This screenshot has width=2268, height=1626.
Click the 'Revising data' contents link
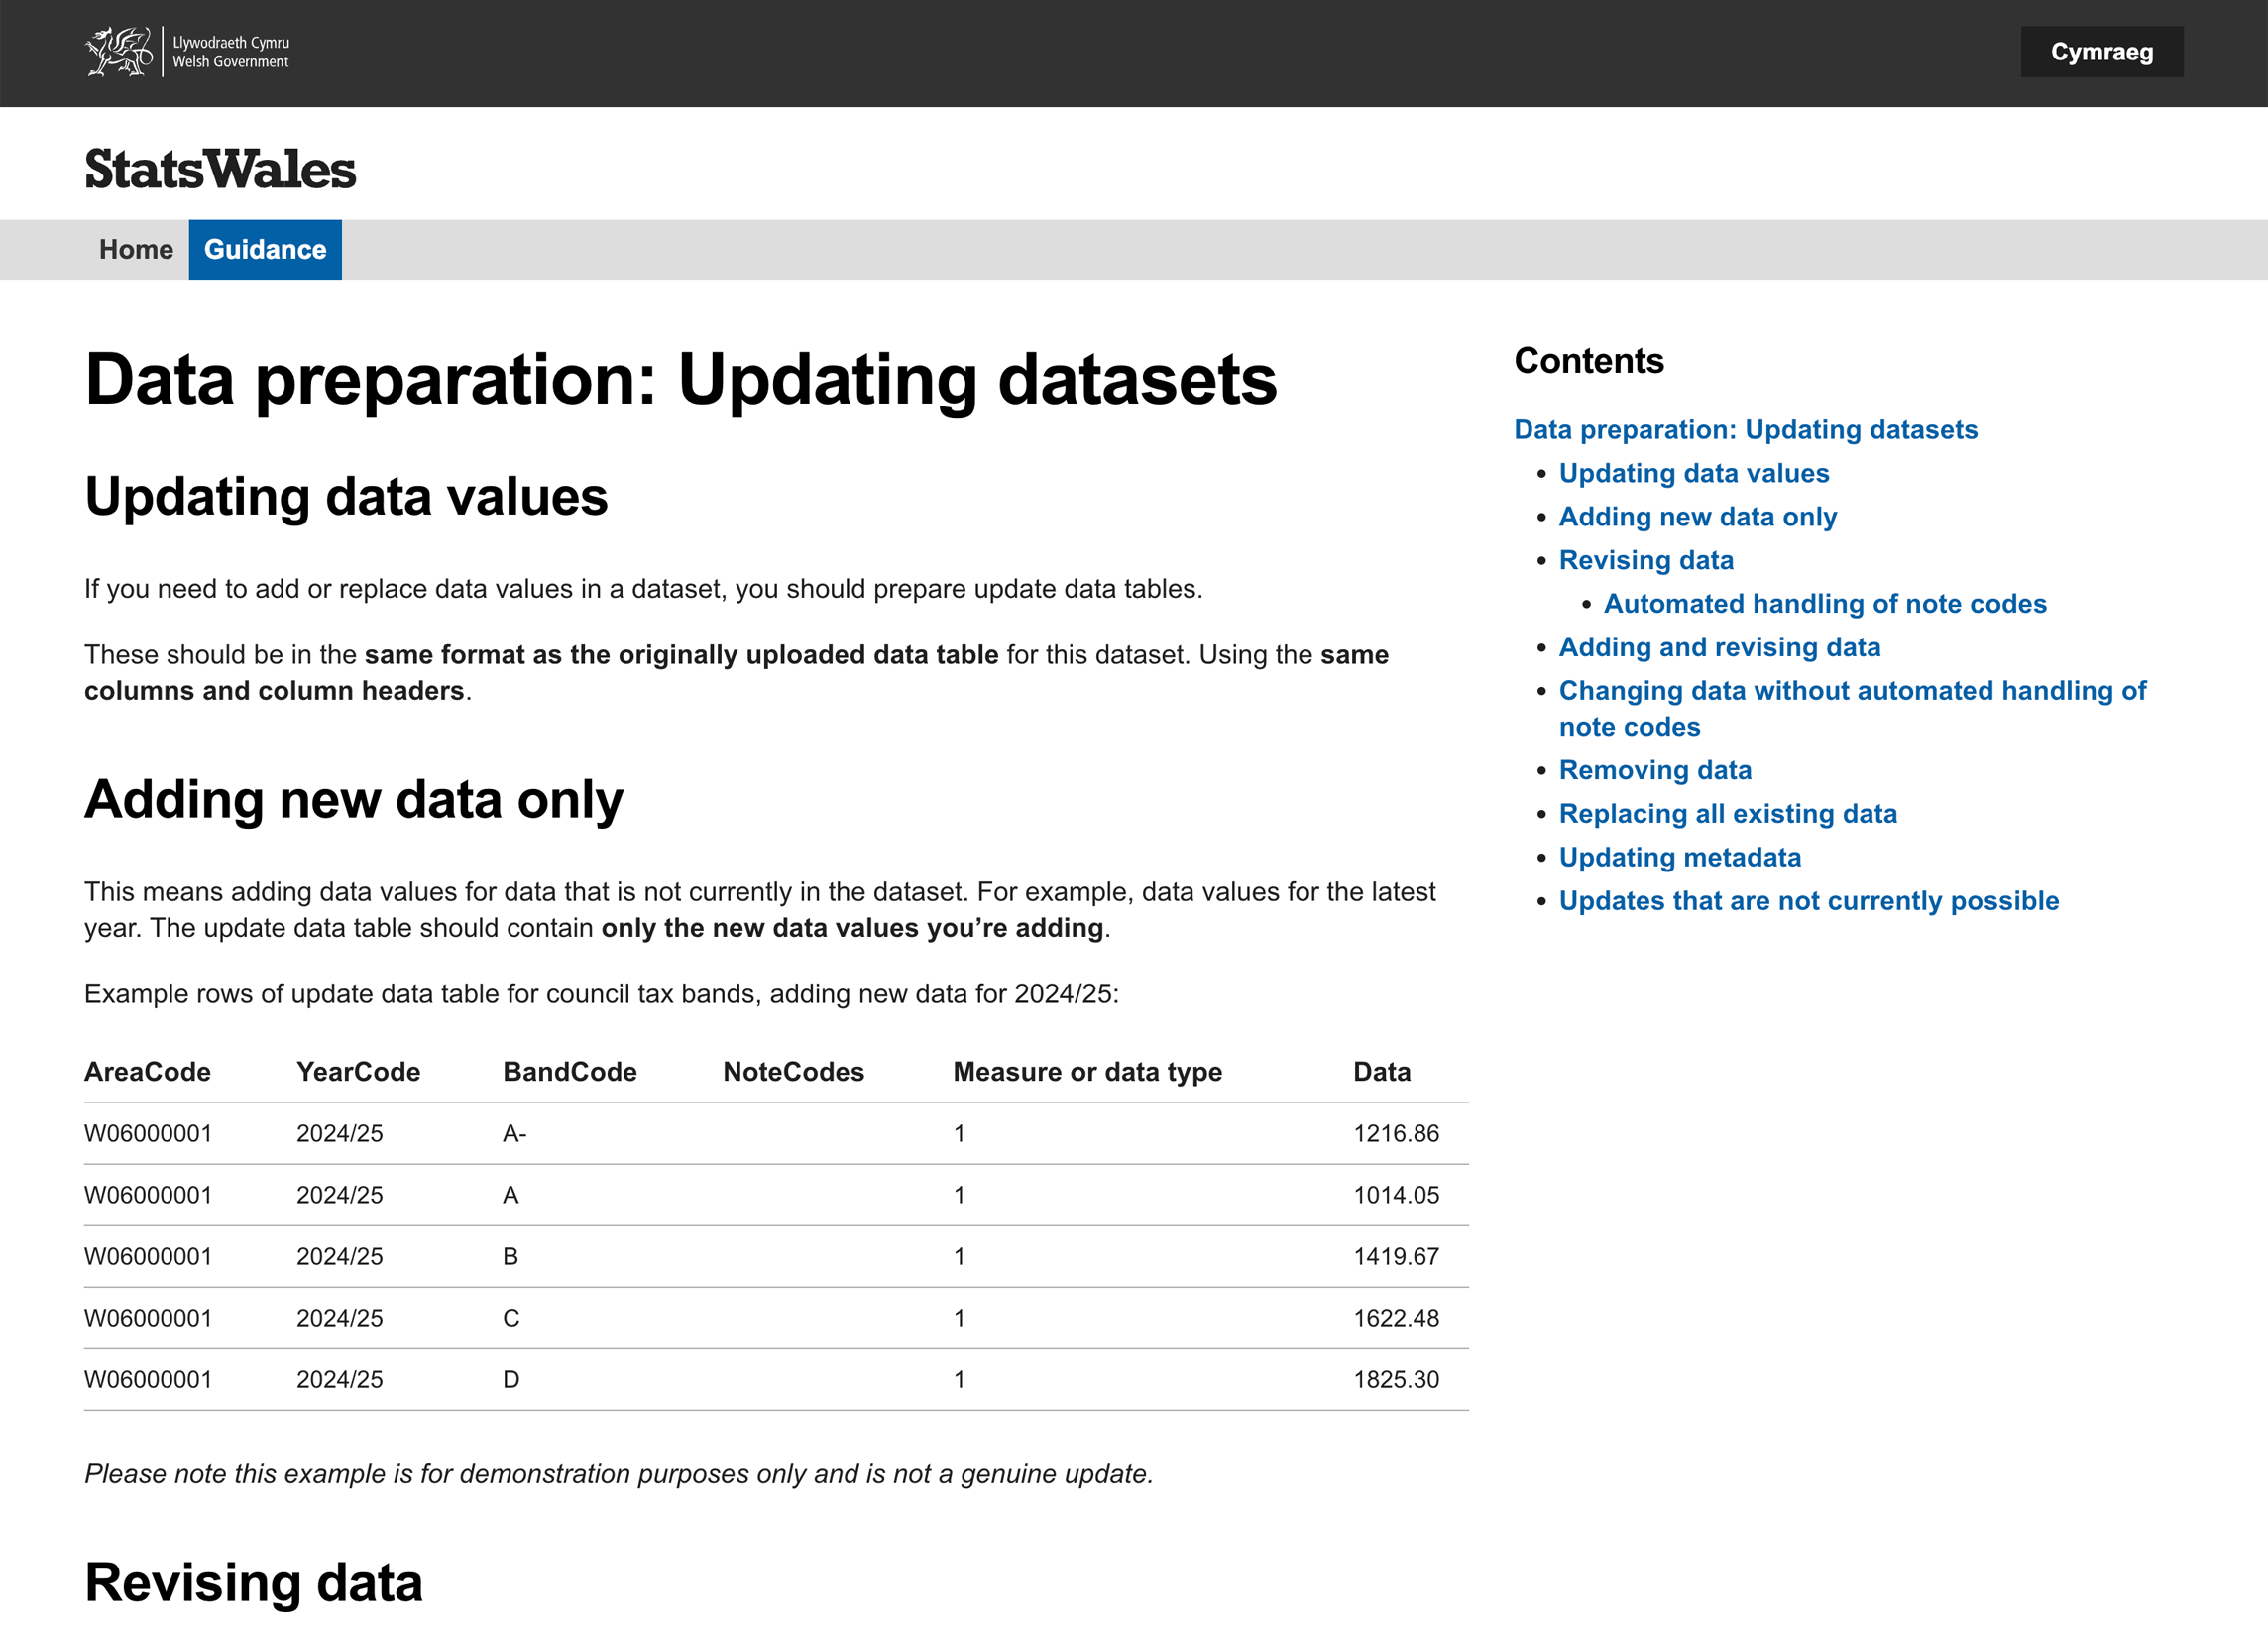click(x=1646, y=560)
